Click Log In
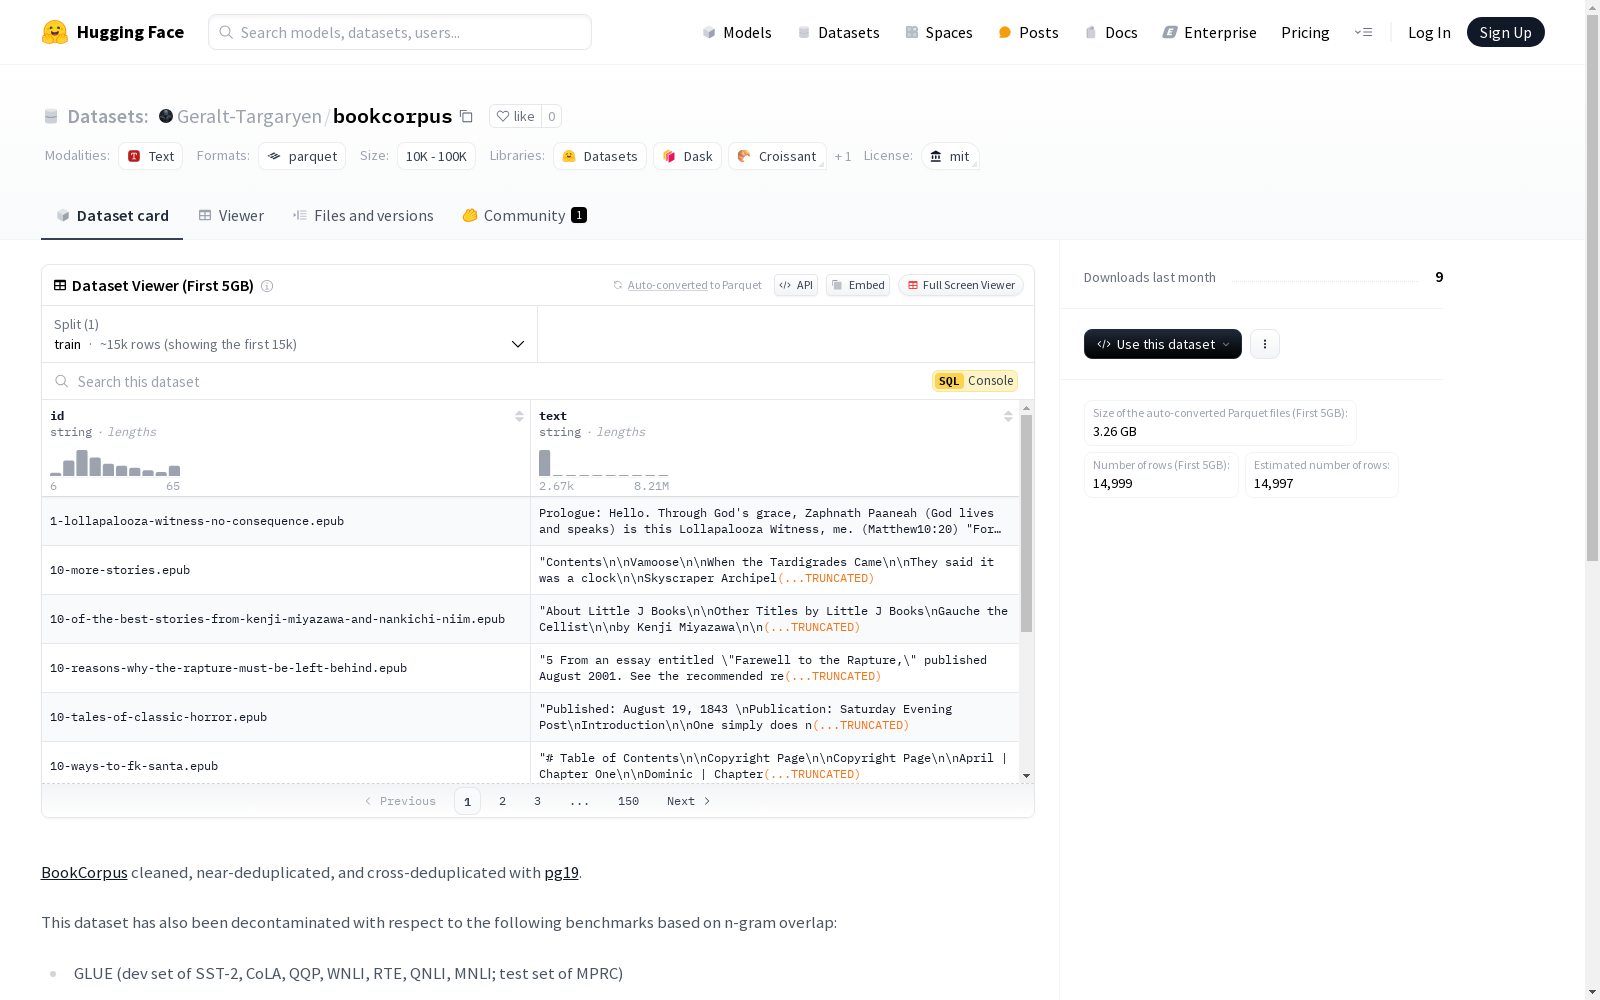Image resolution: width=1600 pixels, height=1000 pixels. point(1429,32)
